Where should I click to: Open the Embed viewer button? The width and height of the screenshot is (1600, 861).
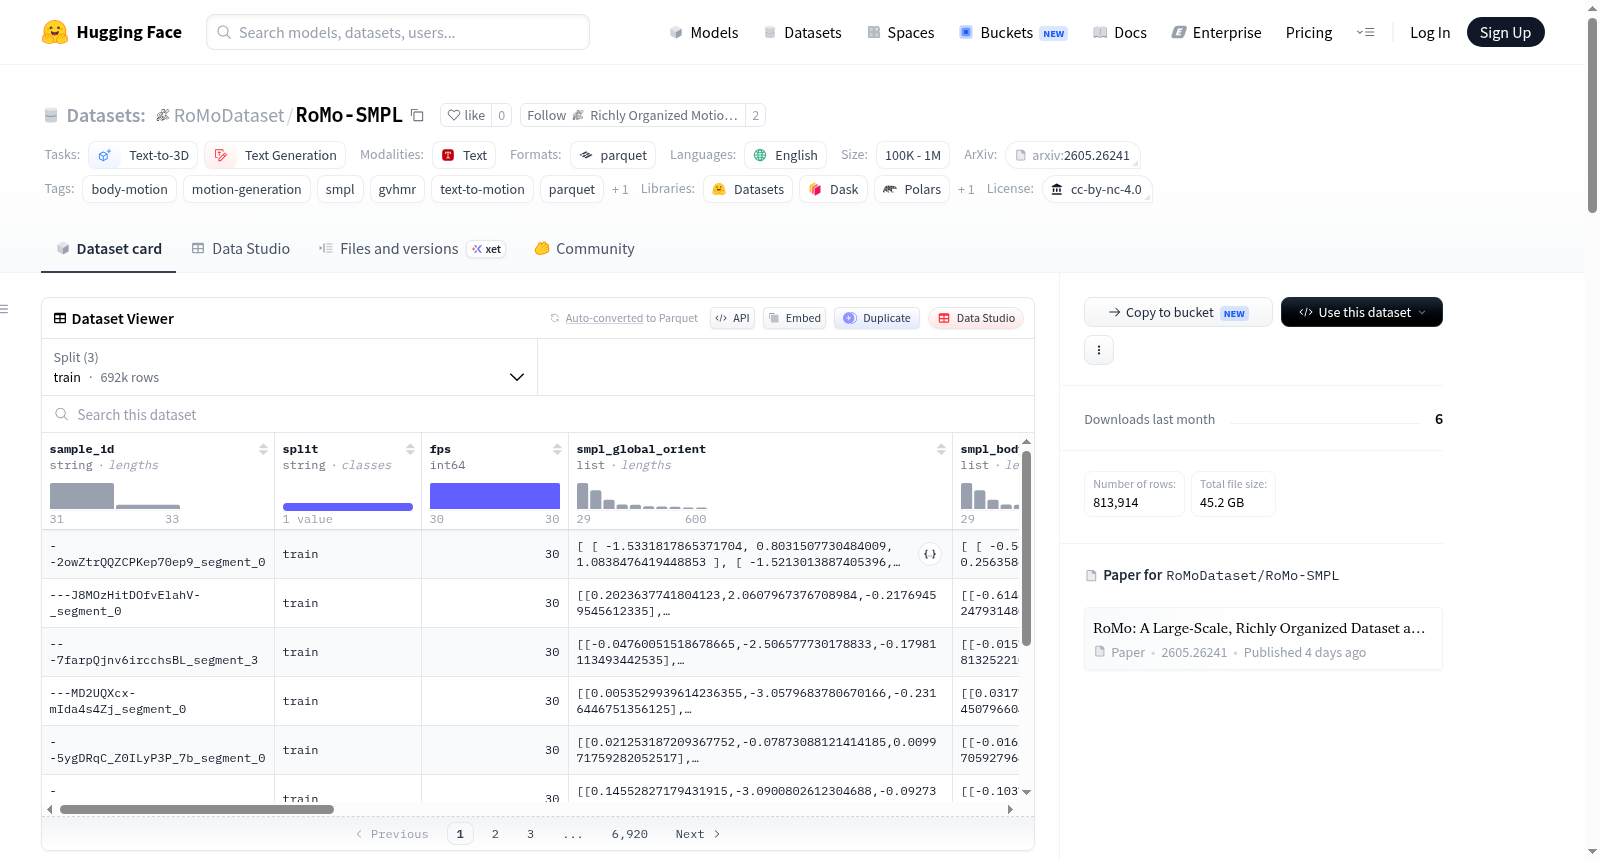click(794, 318)
